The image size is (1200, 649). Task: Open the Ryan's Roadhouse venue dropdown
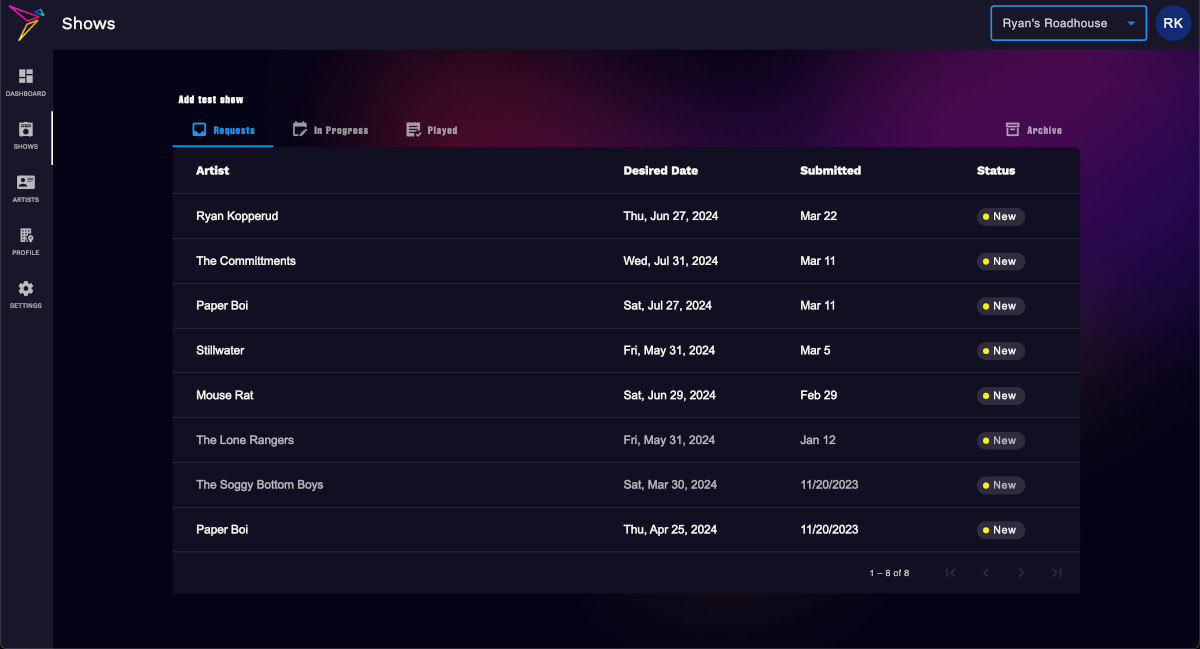coord(1060,22)
